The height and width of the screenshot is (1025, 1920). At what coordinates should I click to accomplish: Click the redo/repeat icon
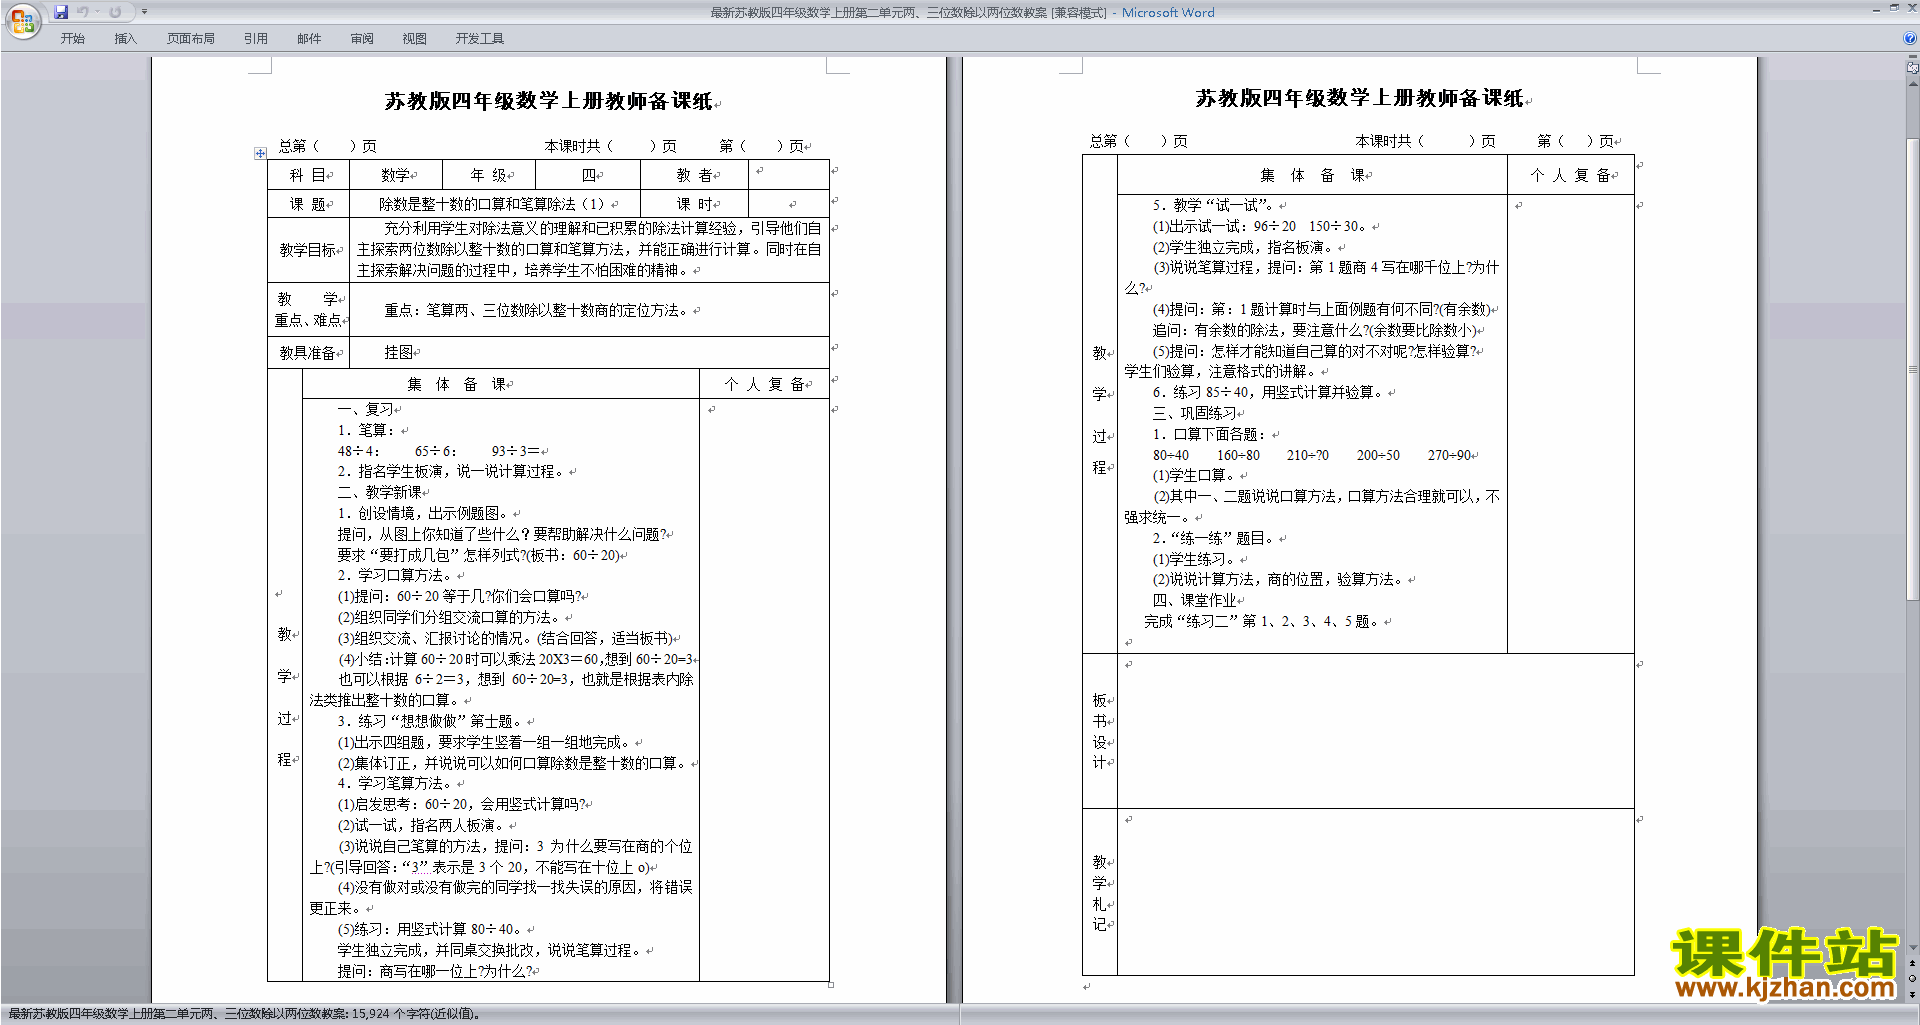(x=115, y=12)
